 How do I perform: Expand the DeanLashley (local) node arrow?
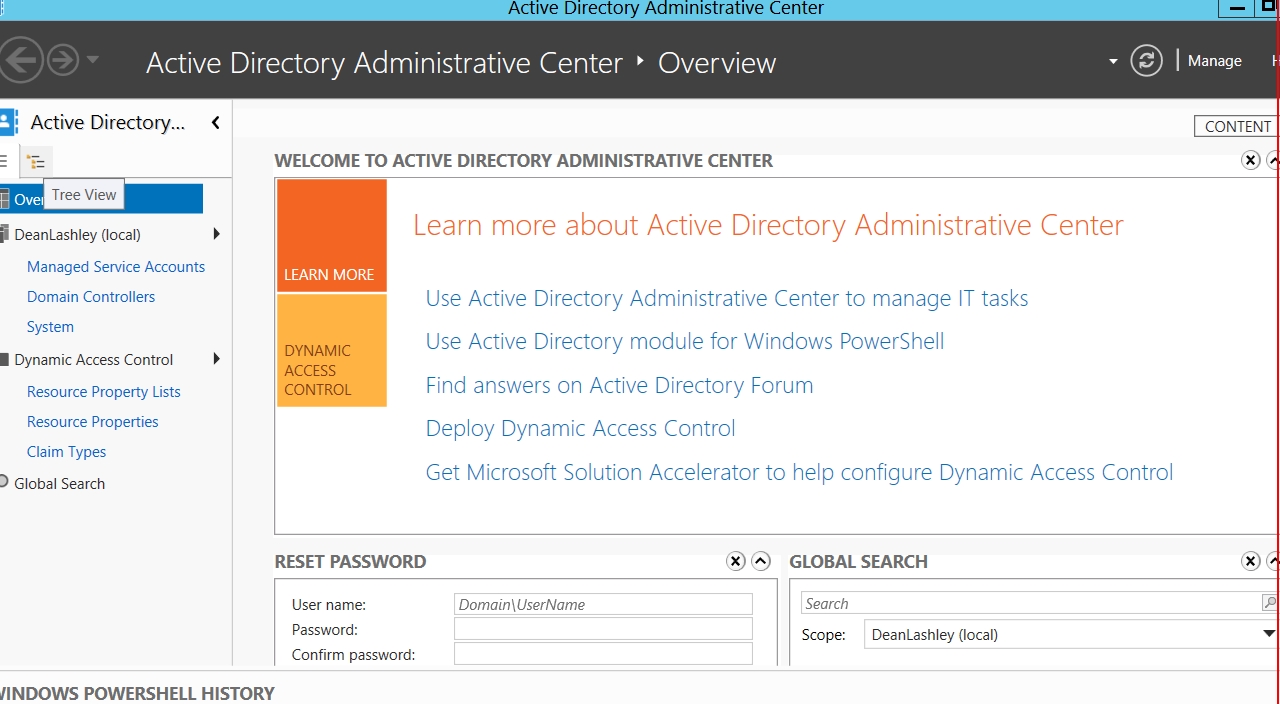click(x=216, y=234)
